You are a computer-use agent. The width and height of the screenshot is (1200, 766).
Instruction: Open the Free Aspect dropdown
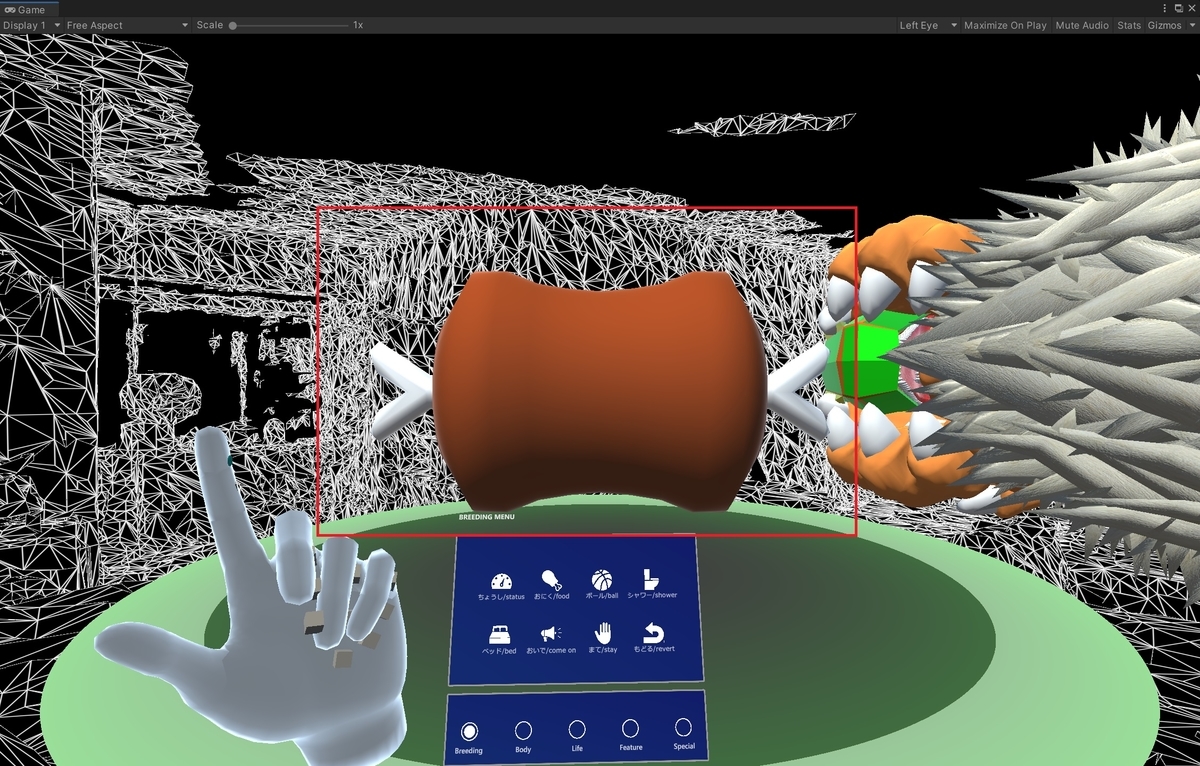[127, 25]
